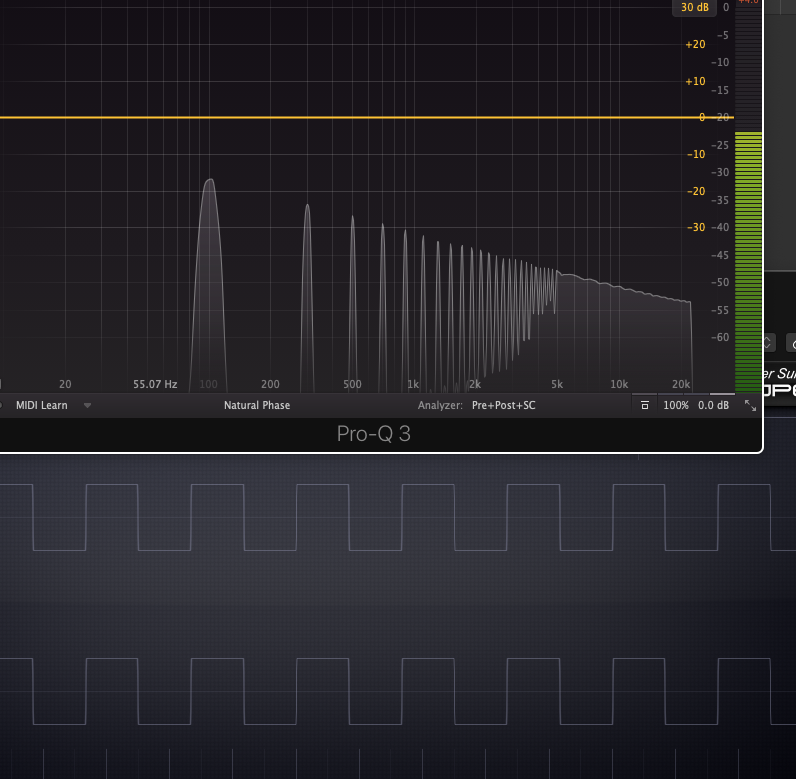Click the 5k frequency axis label
The height and width of the screenshot is (779, 796).
coord(557,384)
